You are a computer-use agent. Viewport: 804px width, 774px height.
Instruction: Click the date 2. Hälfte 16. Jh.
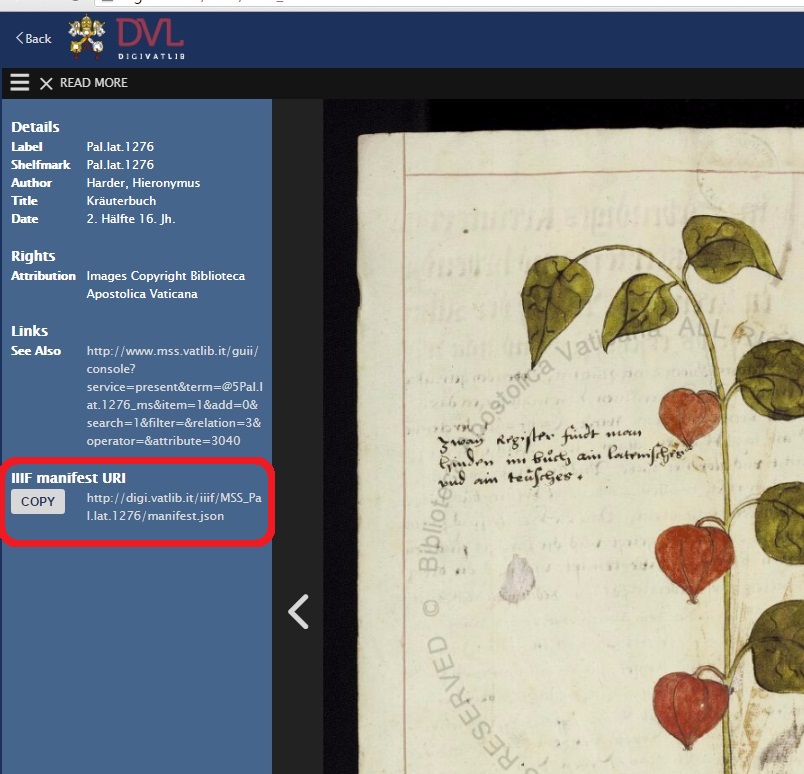(131, 219)
